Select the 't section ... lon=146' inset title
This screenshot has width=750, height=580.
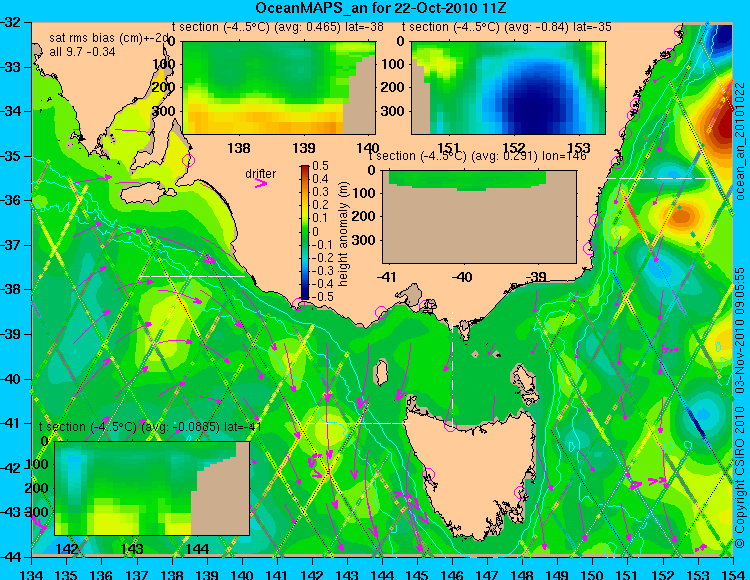pyautogui.click(x=478, y=156)
